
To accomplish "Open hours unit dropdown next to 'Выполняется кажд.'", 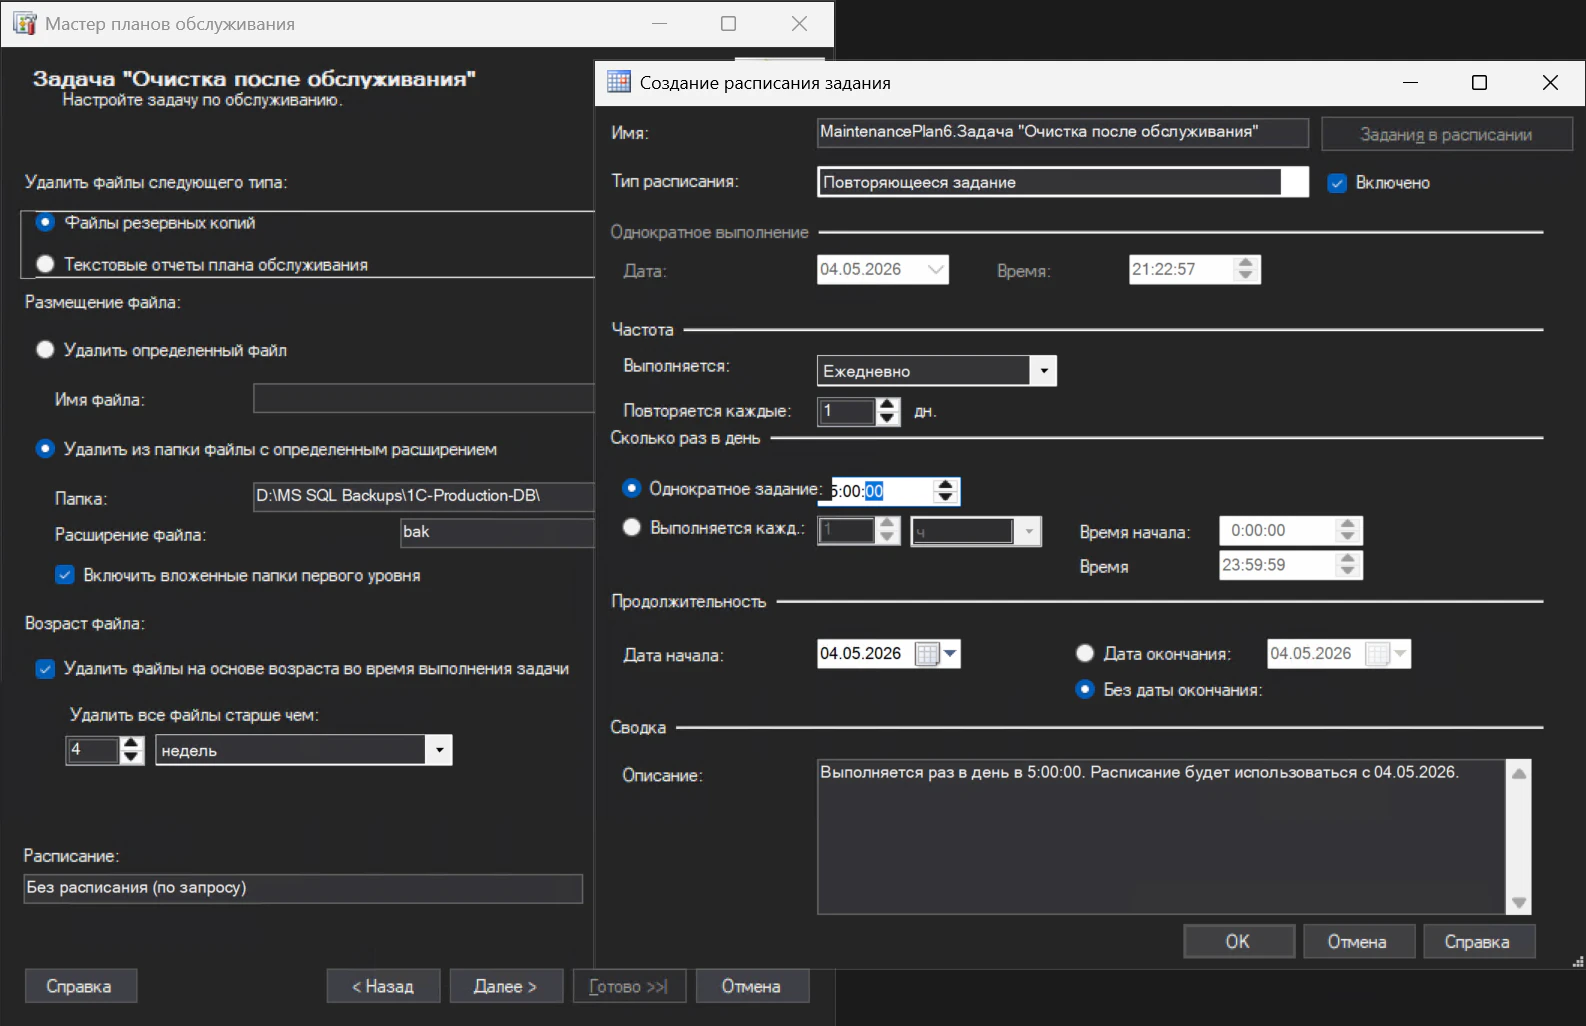I will coord(1028,531).
